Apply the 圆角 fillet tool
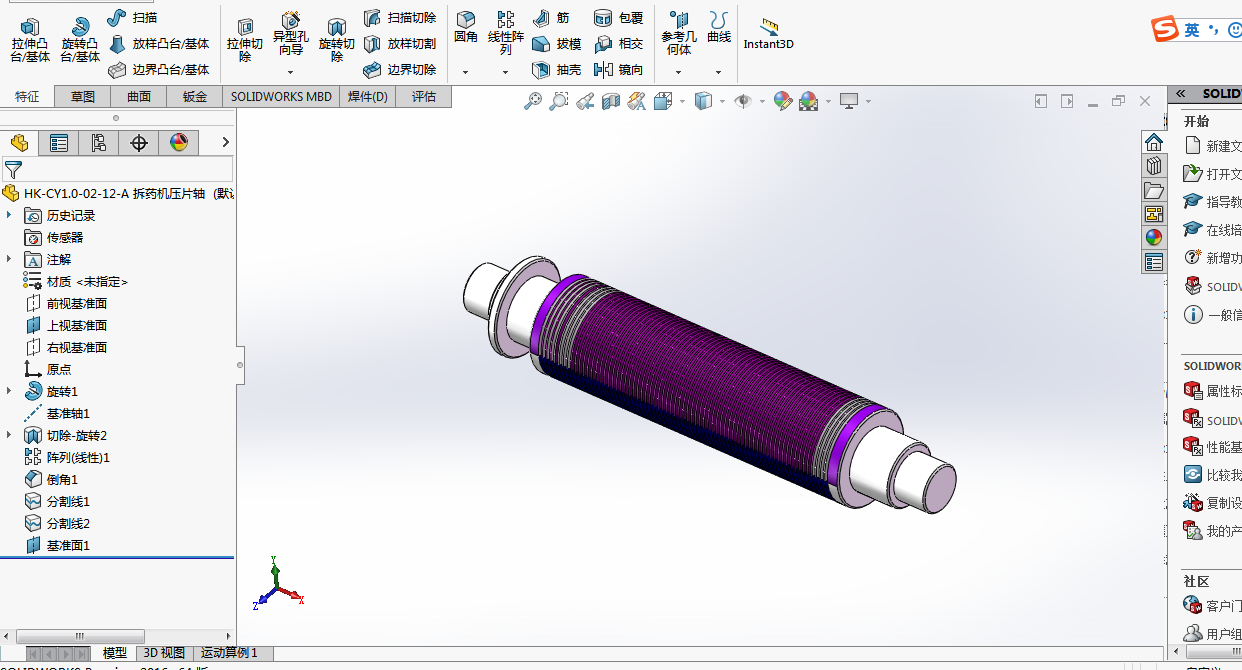Image resolution: width=1242 pixels, height=670 pixels. 466,28
